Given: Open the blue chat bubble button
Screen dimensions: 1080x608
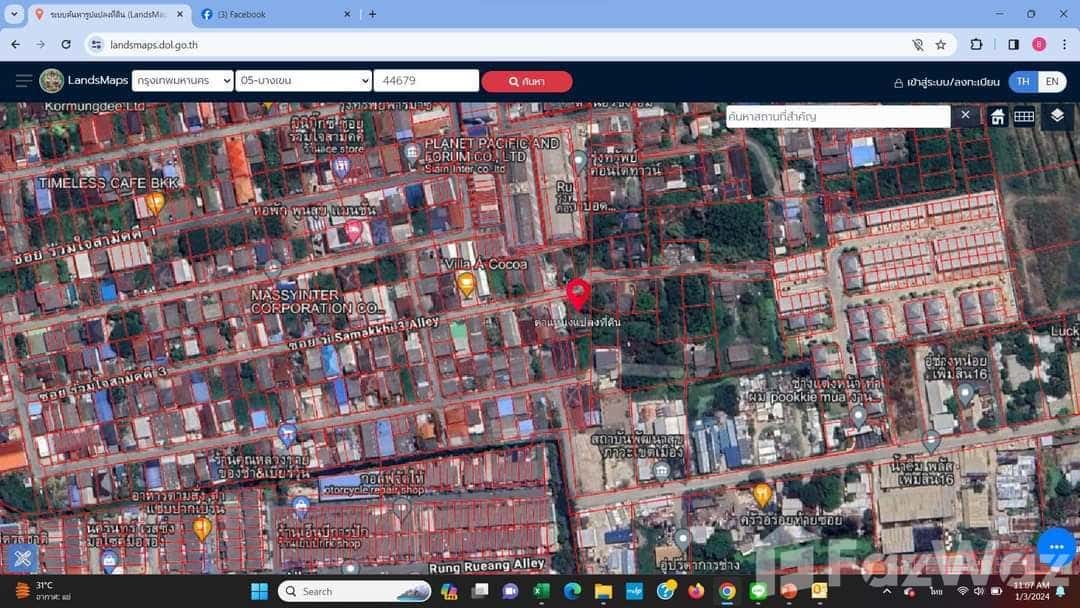Looking at the screenshot, I should tap(1055, 547).
